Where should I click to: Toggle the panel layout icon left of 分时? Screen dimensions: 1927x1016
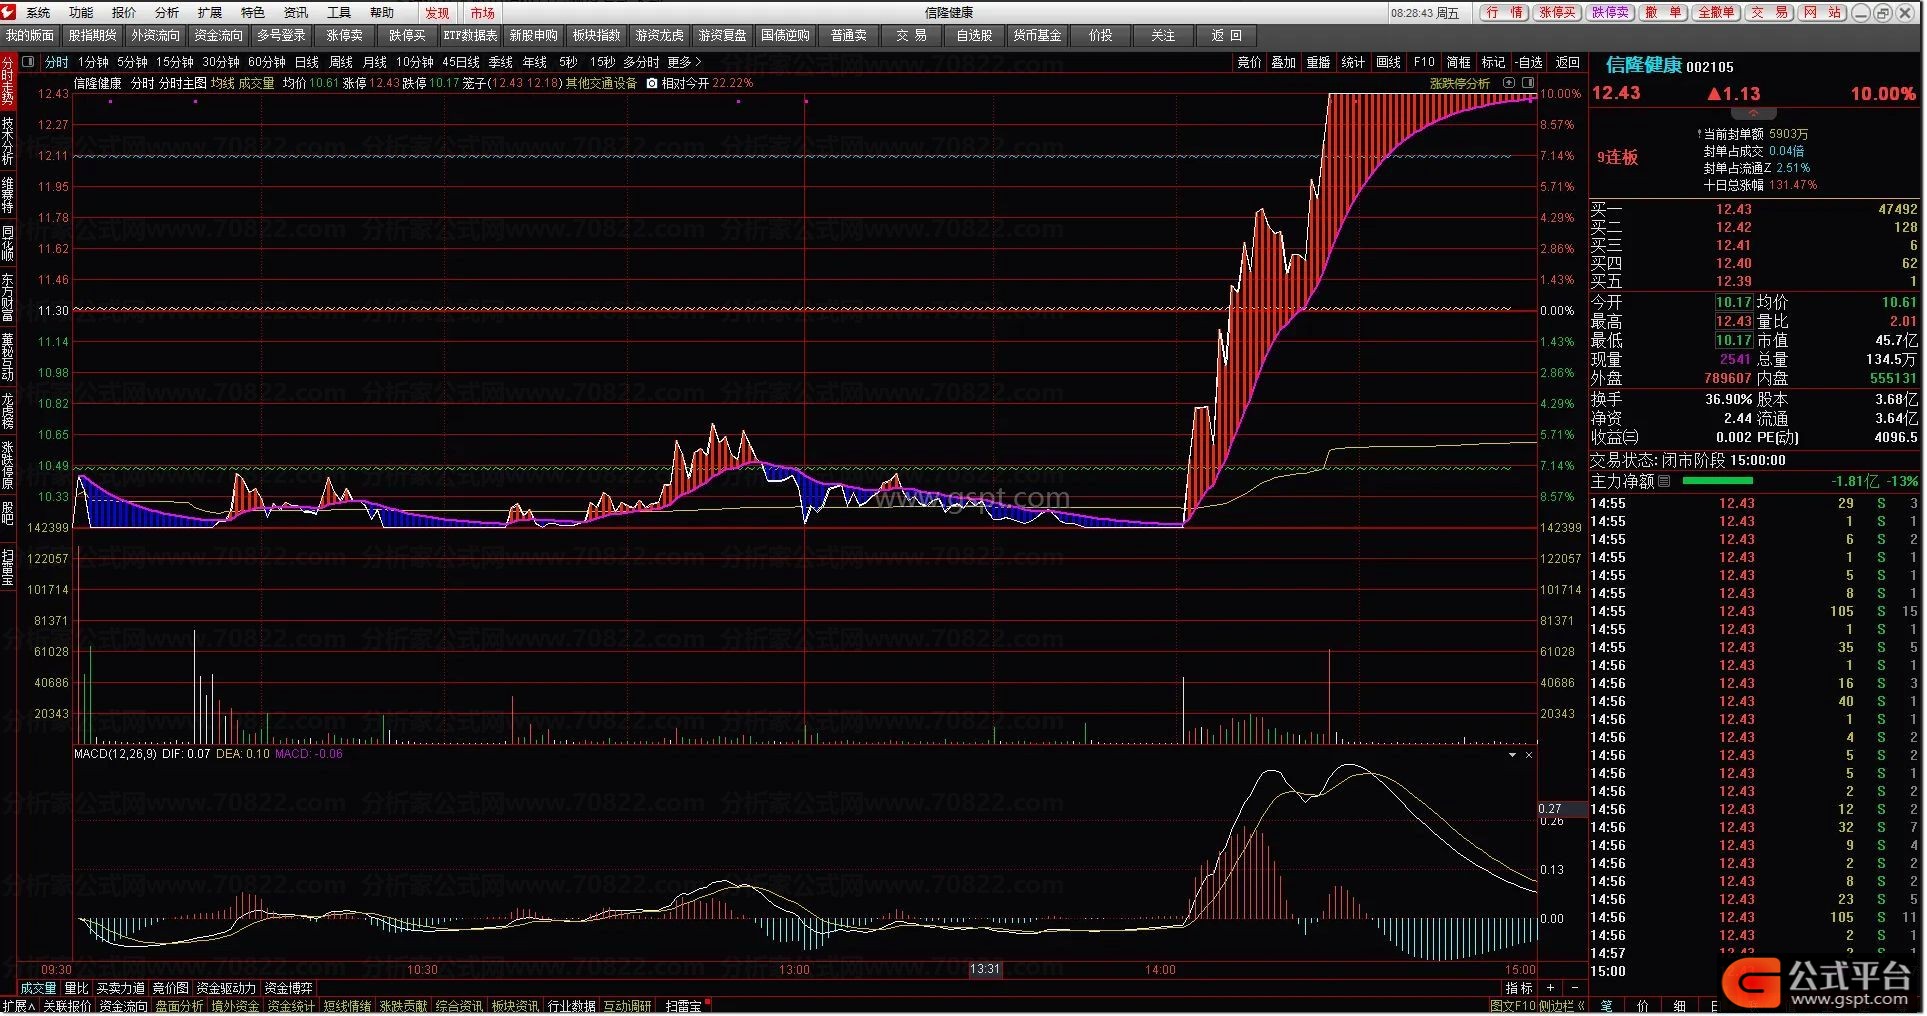click(x=28, y=62)
